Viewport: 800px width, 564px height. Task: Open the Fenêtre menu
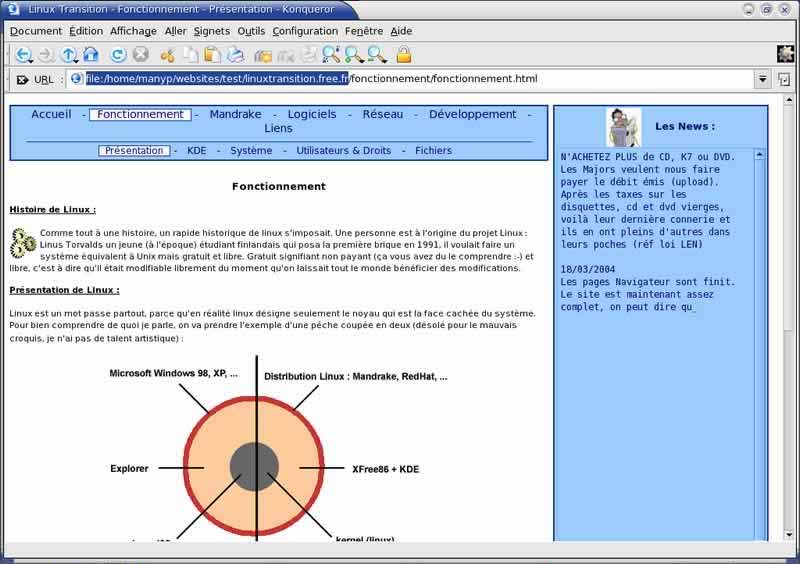pyautogui.click(x=364, y=31)
